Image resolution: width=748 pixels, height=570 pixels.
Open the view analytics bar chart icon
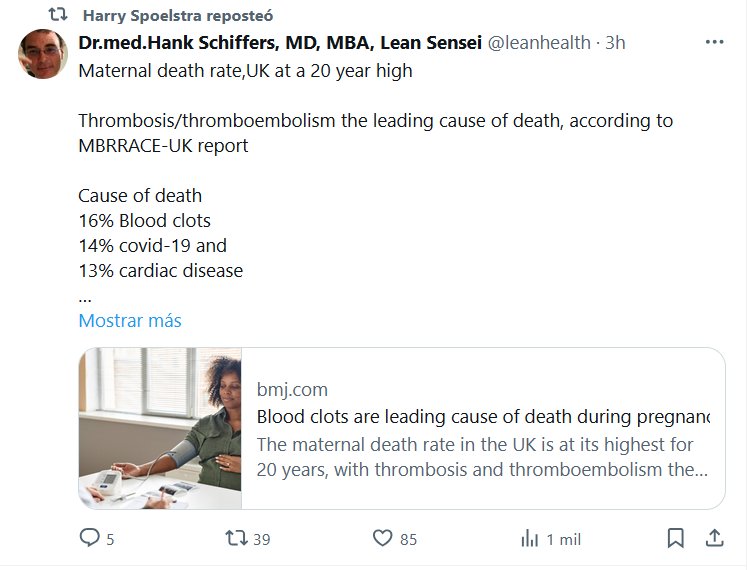click(x=529, y=538)
